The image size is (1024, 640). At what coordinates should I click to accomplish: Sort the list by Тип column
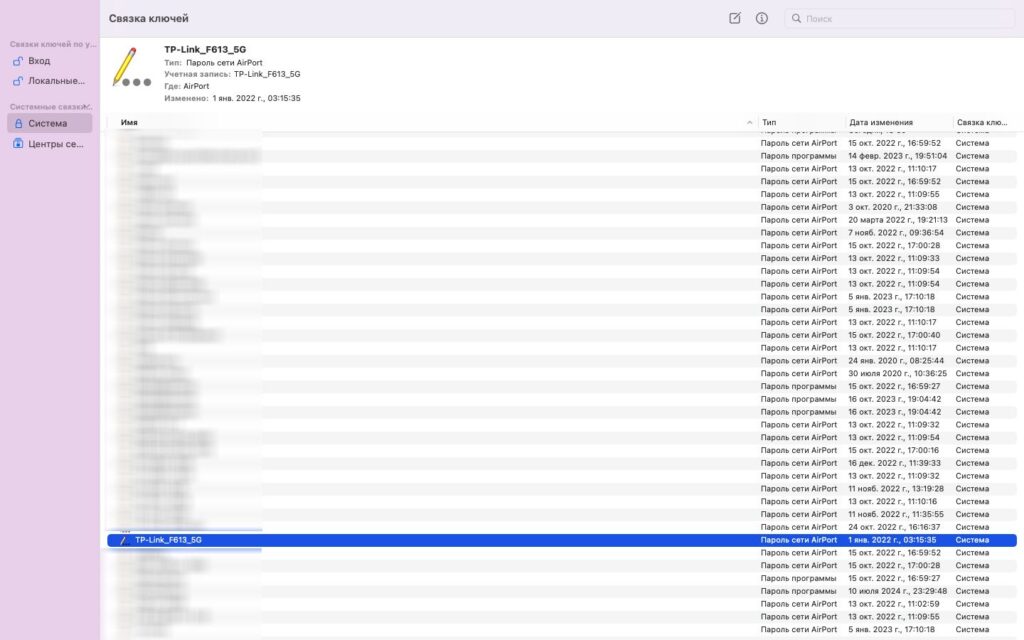769,122
